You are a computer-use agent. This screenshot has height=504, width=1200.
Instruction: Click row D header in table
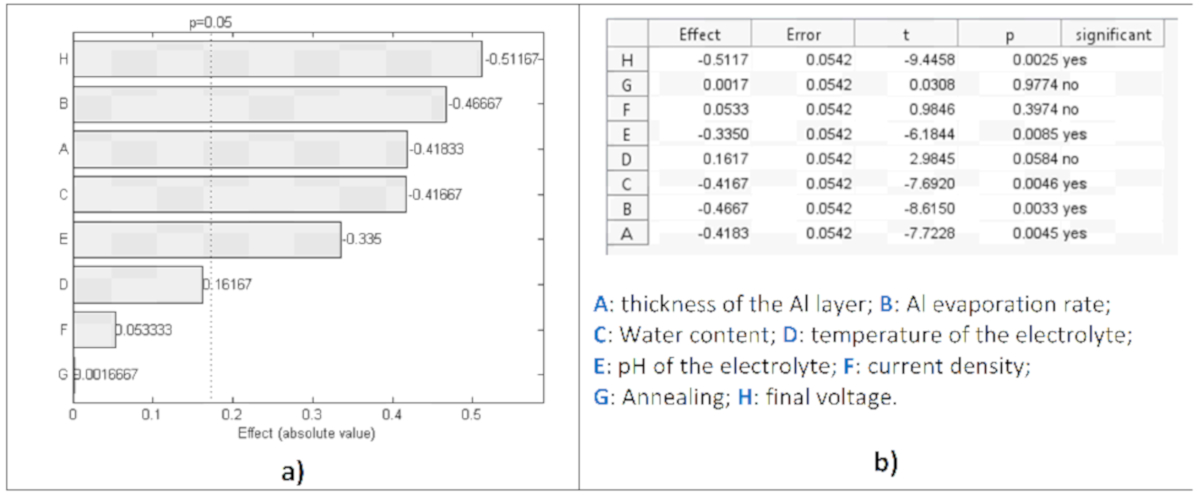tap(627, 158)
